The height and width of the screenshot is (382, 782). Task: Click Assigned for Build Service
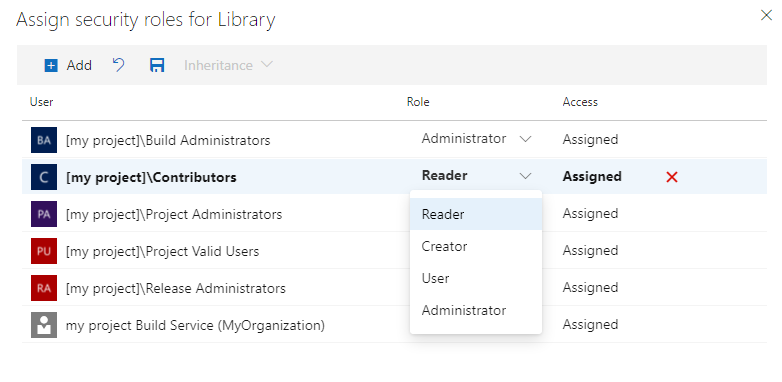(590, 325)
